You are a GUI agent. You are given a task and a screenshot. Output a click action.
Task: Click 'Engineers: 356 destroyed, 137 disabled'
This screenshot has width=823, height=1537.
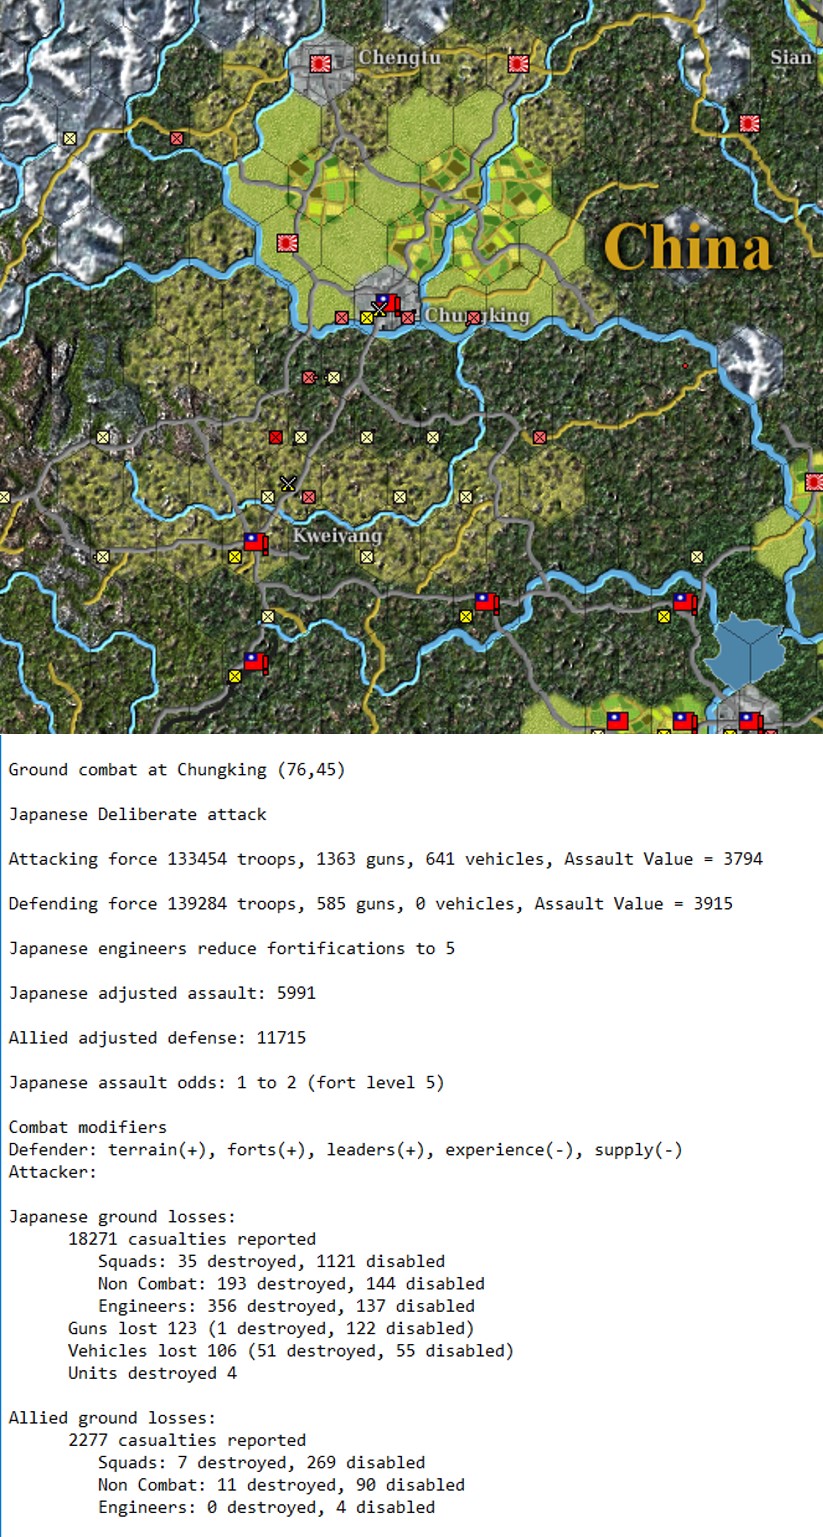[x=286, y=1306]
